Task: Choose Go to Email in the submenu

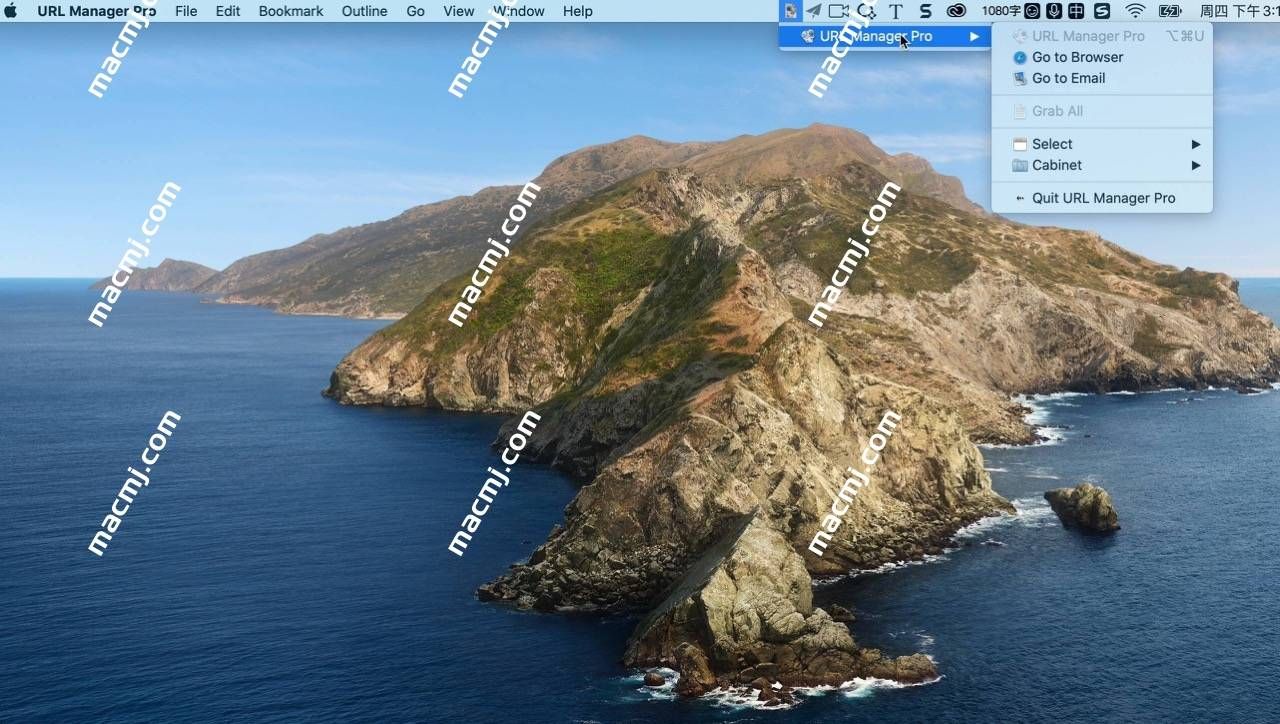Action: click(1102, 78)
